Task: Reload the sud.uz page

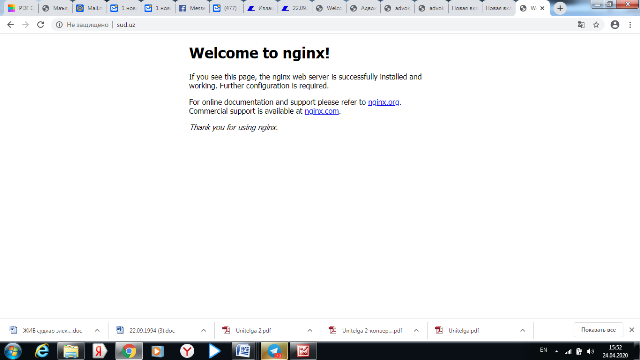Action: click(40, 25)
